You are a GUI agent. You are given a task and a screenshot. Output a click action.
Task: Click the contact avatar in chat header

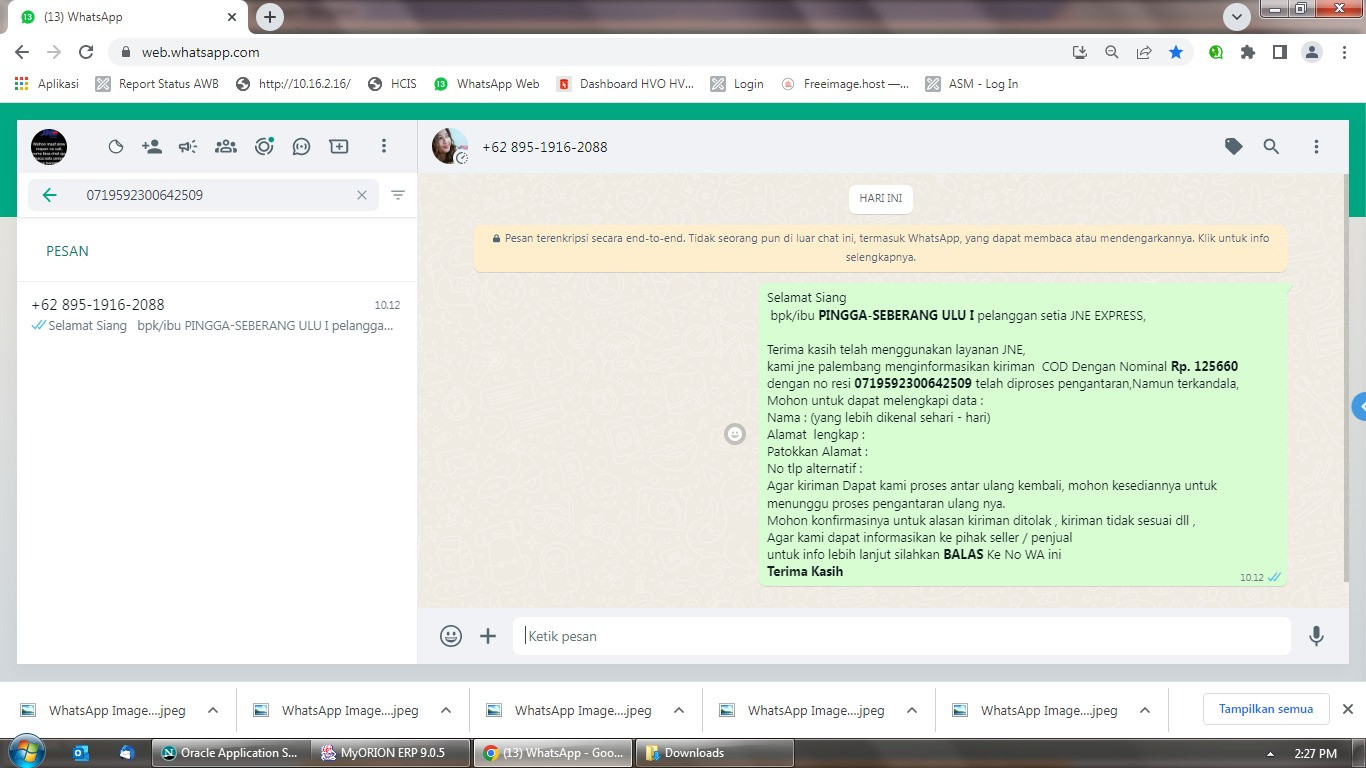(x=450, y=147)
